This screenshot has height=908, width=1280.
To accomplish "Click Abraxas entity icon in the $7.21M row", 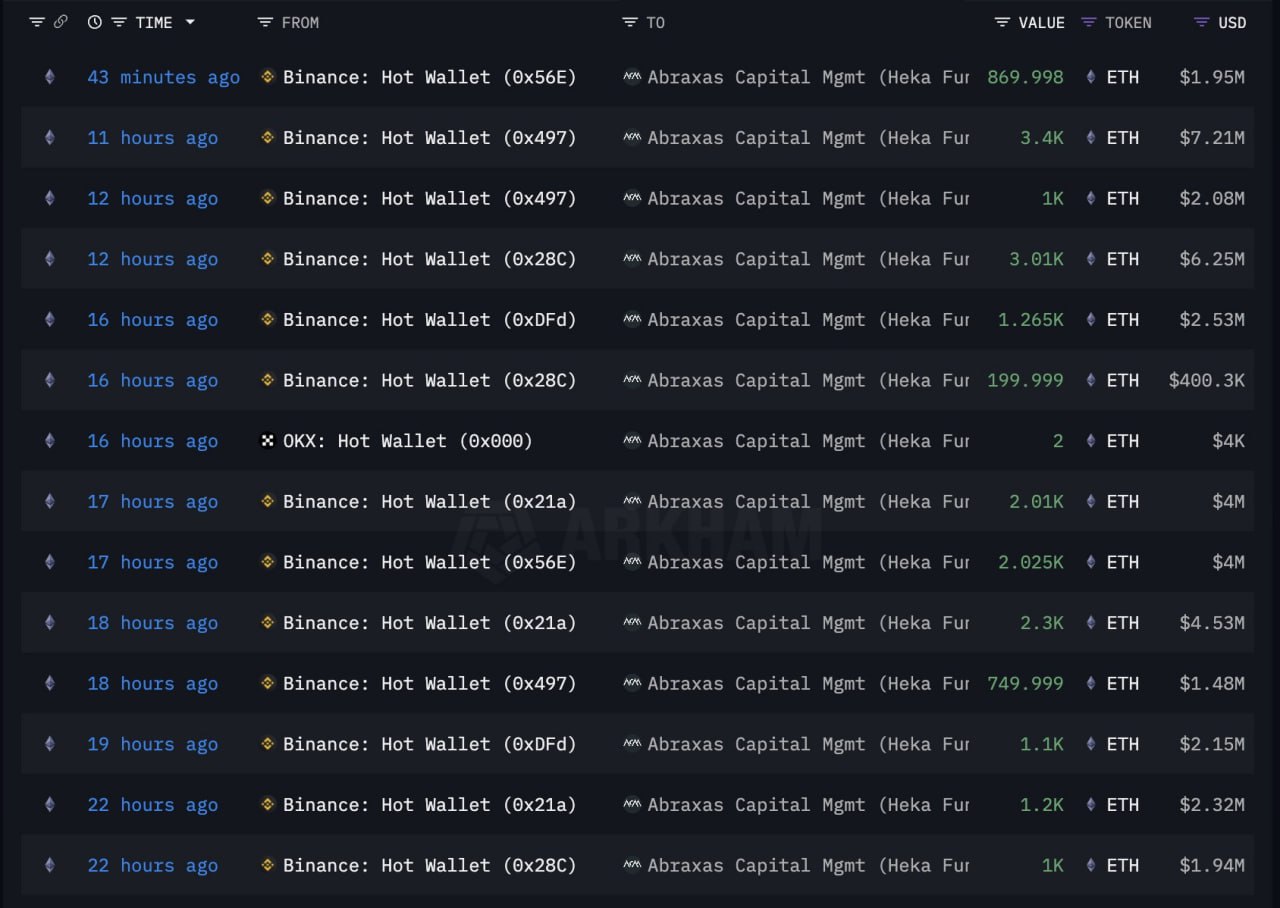I will 632,138.
